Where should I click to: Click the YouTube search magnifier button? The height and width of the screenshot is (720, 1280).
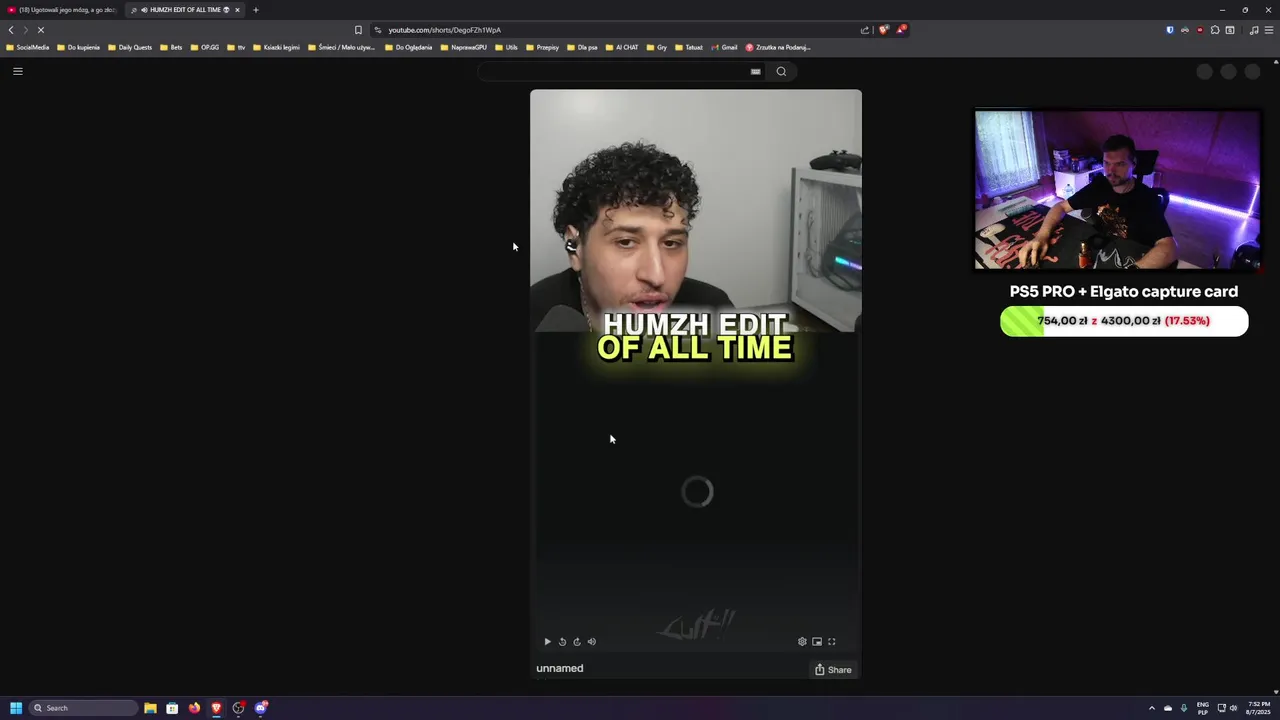coord(781,71)
